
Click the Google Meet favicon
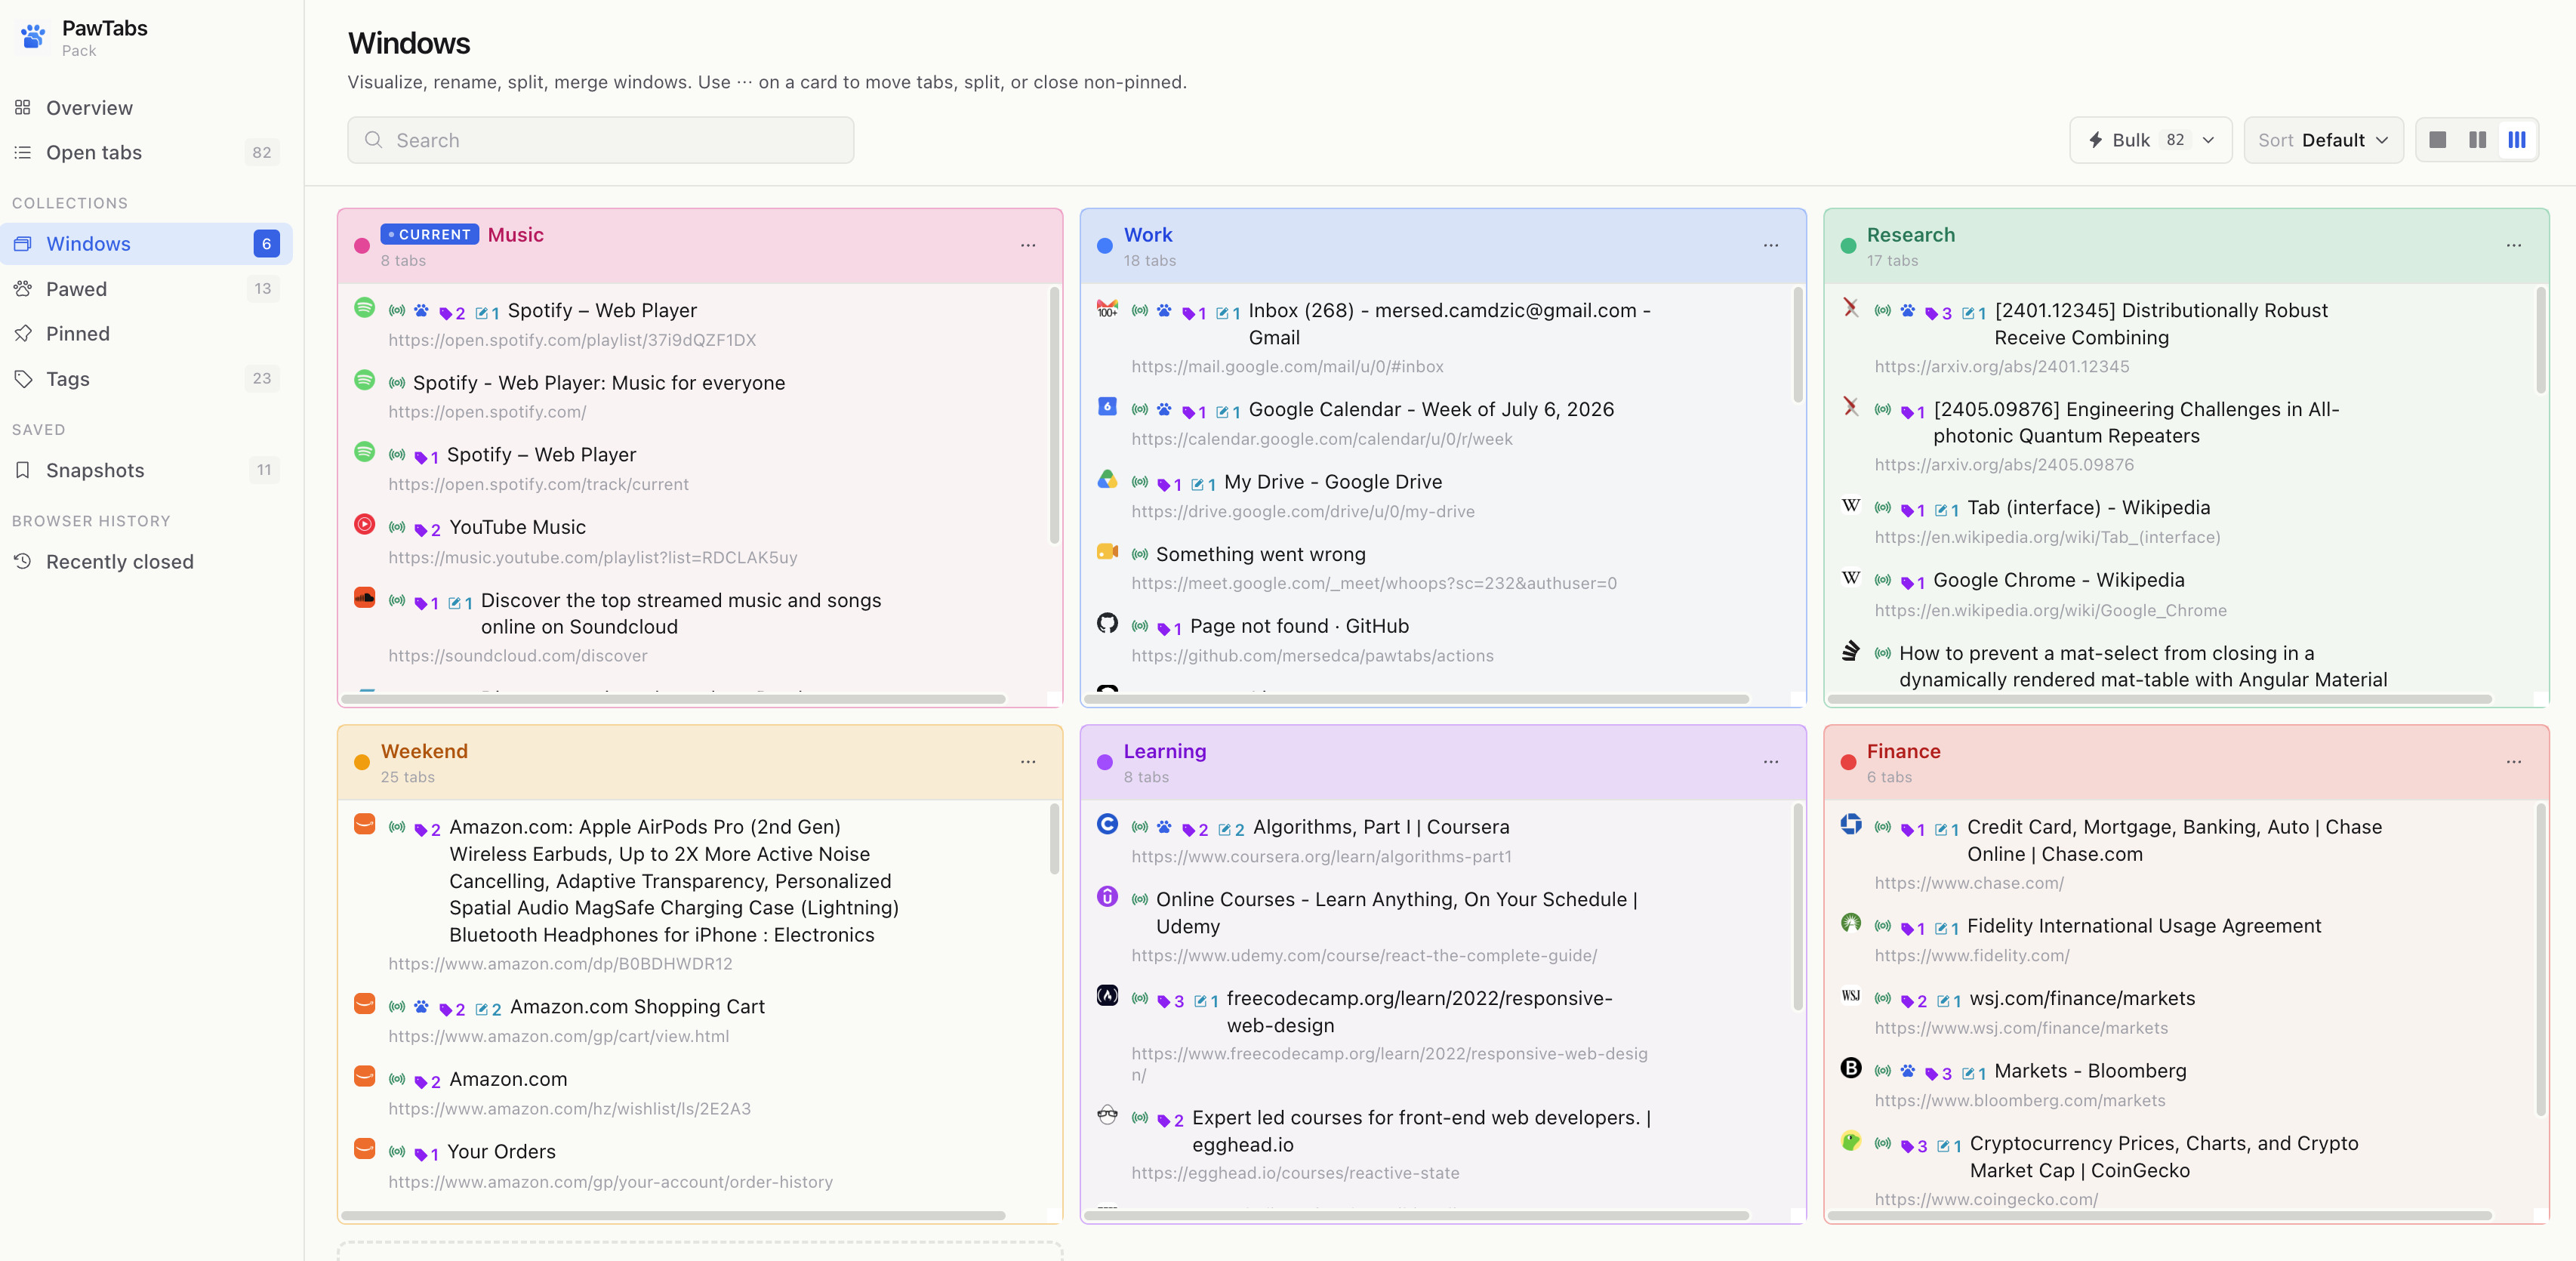[x=1107, y=551]
